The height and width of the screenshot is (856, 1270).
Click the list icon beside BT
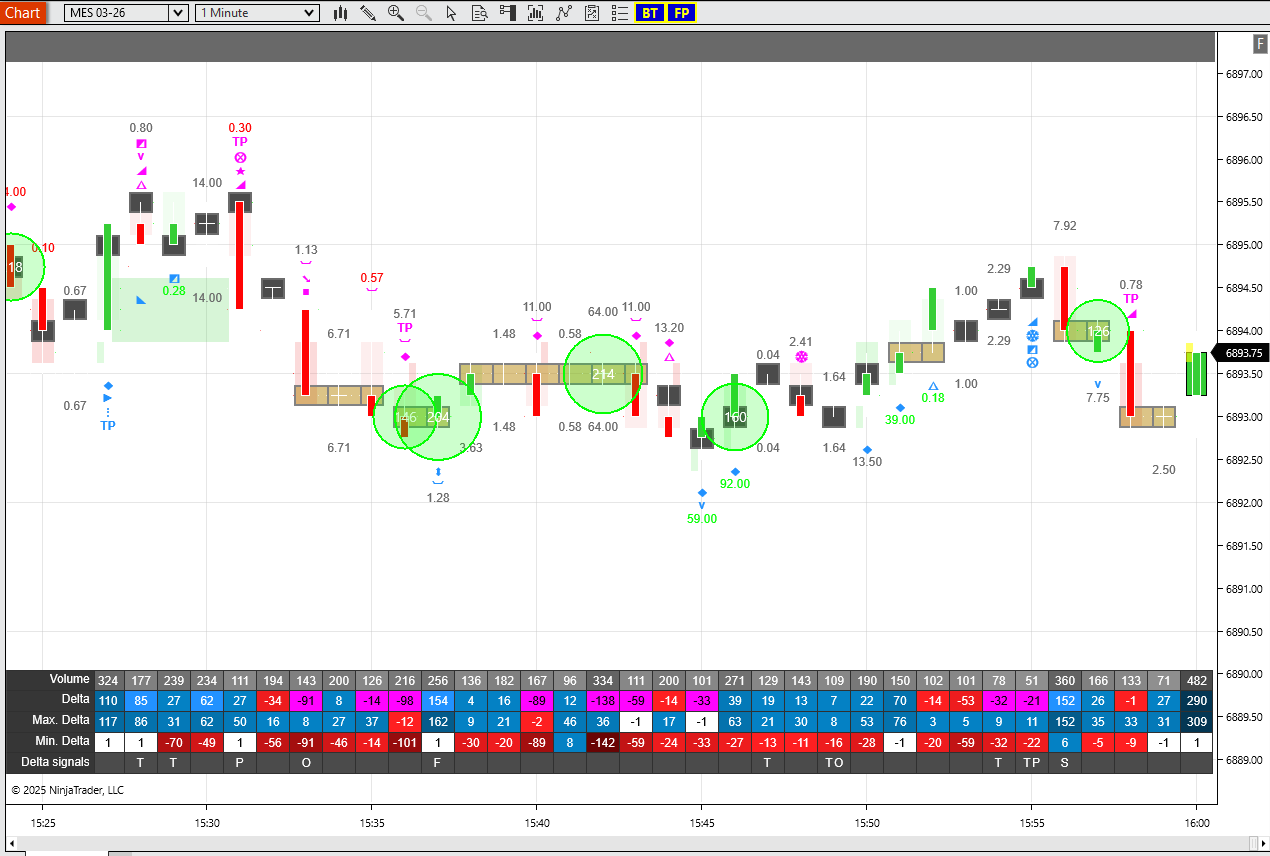point(619,13)
